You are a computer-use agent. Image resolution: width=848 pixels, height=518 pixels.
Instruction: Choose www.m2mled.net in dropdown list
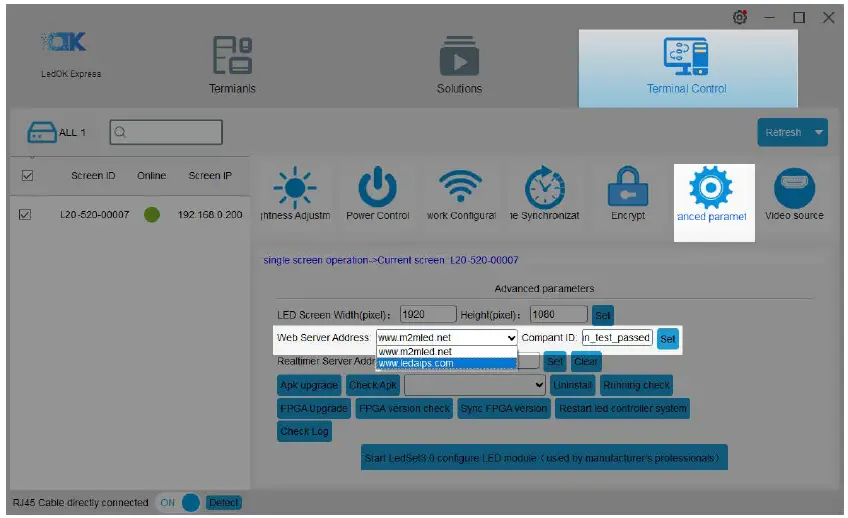pos(447,351)
